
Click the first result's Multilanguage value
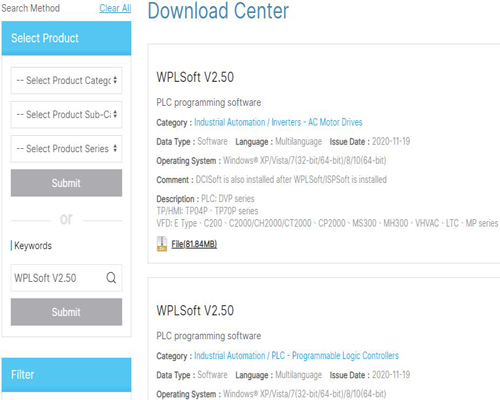(299, 142)
